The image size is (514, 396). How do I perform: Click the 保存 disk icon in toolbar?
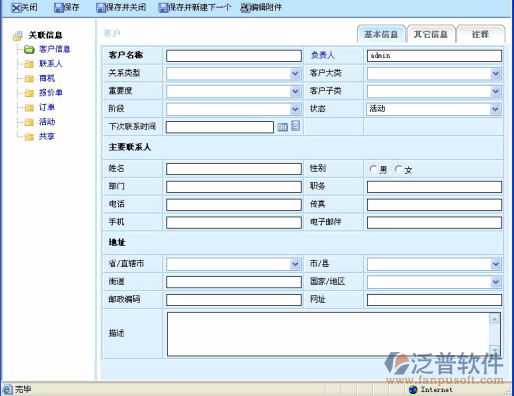(x=59, y=8)
